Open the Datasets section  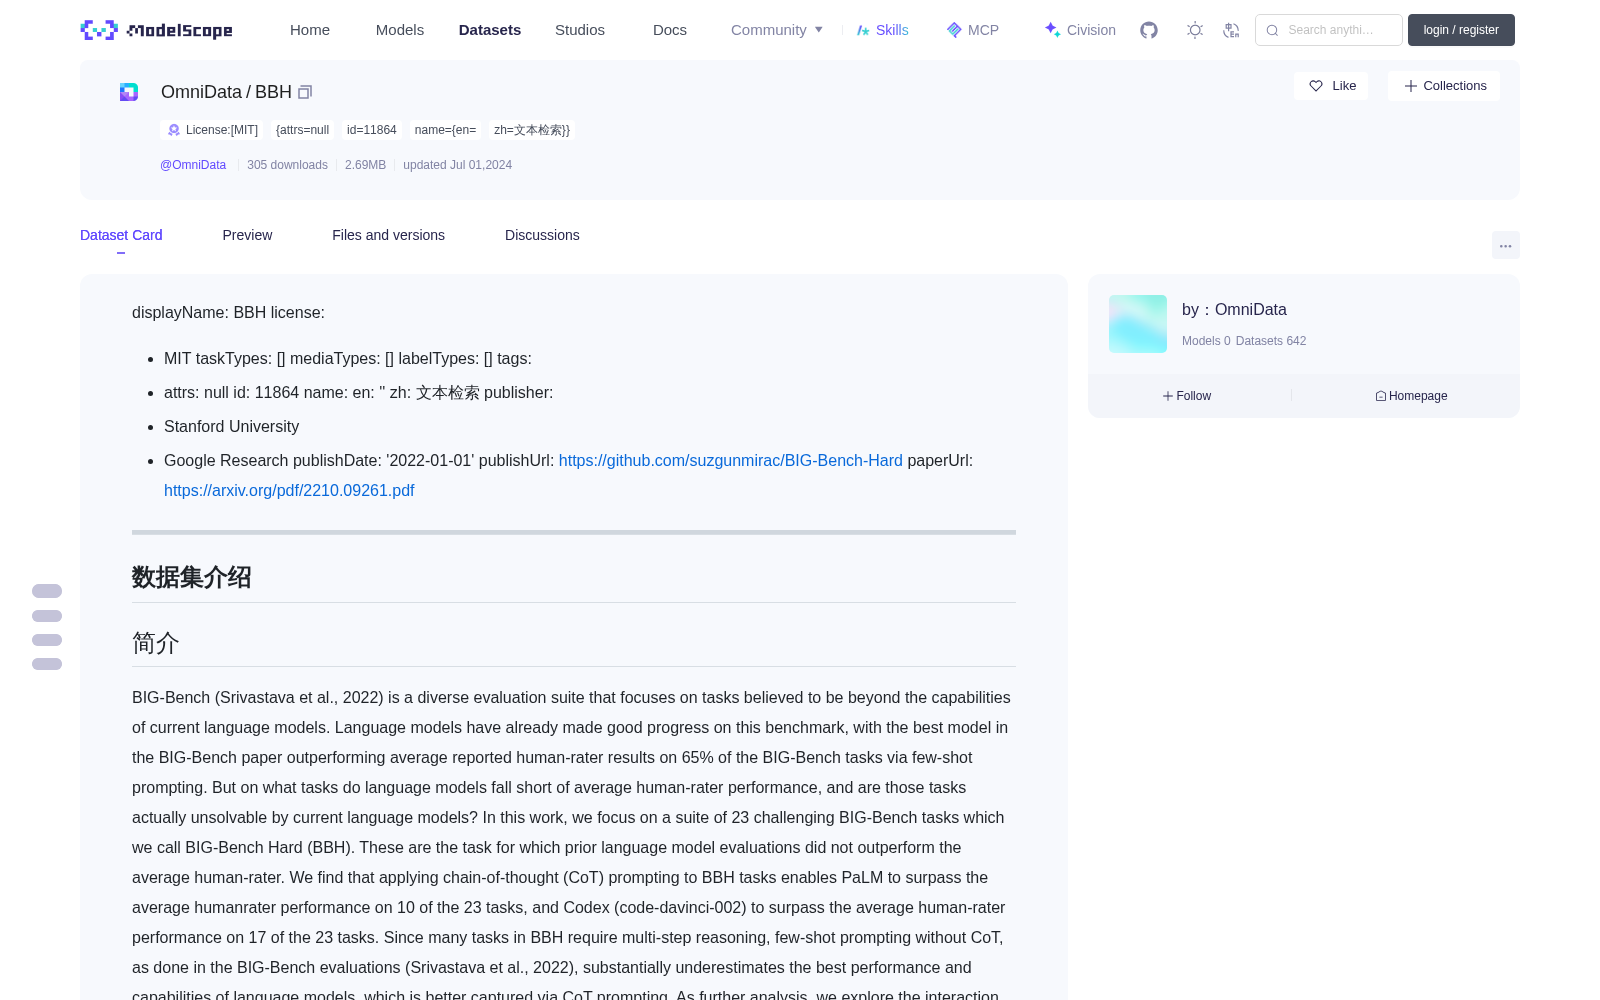(x=490, y=30)
